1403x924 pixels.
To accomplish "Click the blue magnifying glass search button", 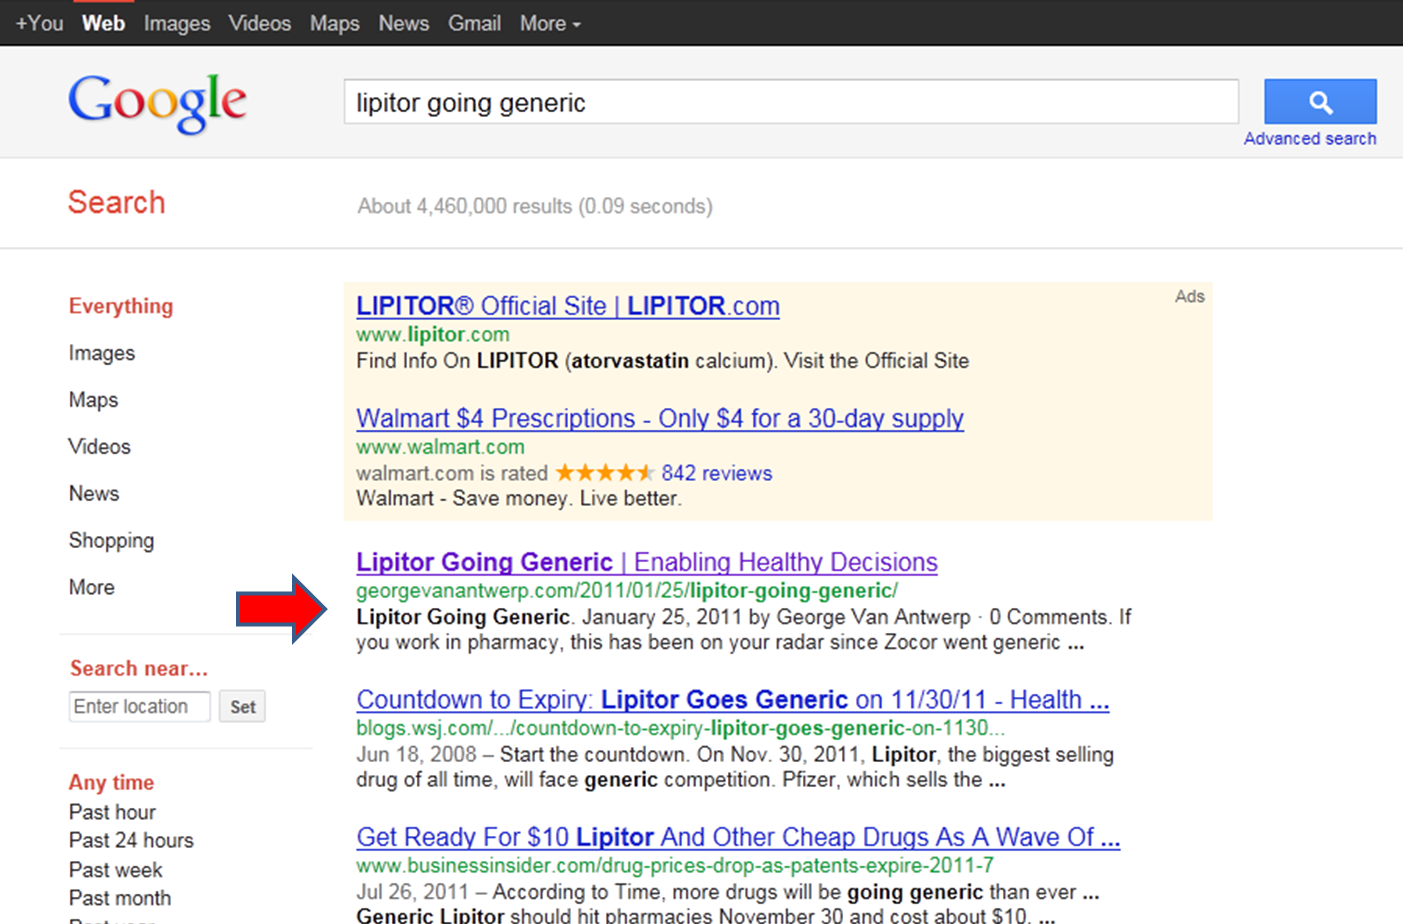I will point(1319,101).
